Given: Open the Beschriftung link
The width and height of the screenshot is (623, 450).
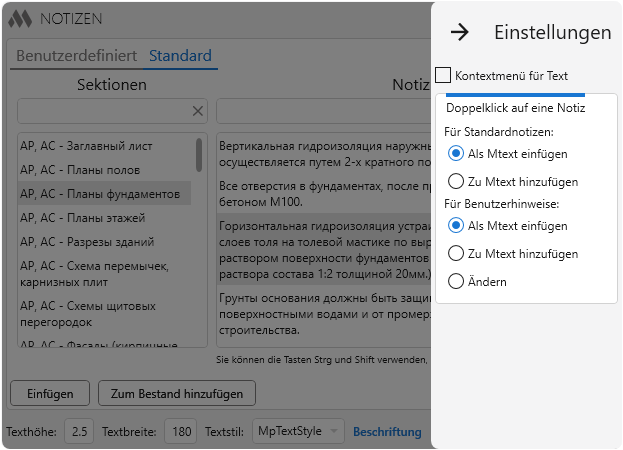Looking at the screenshot, I should click(387, 432).
